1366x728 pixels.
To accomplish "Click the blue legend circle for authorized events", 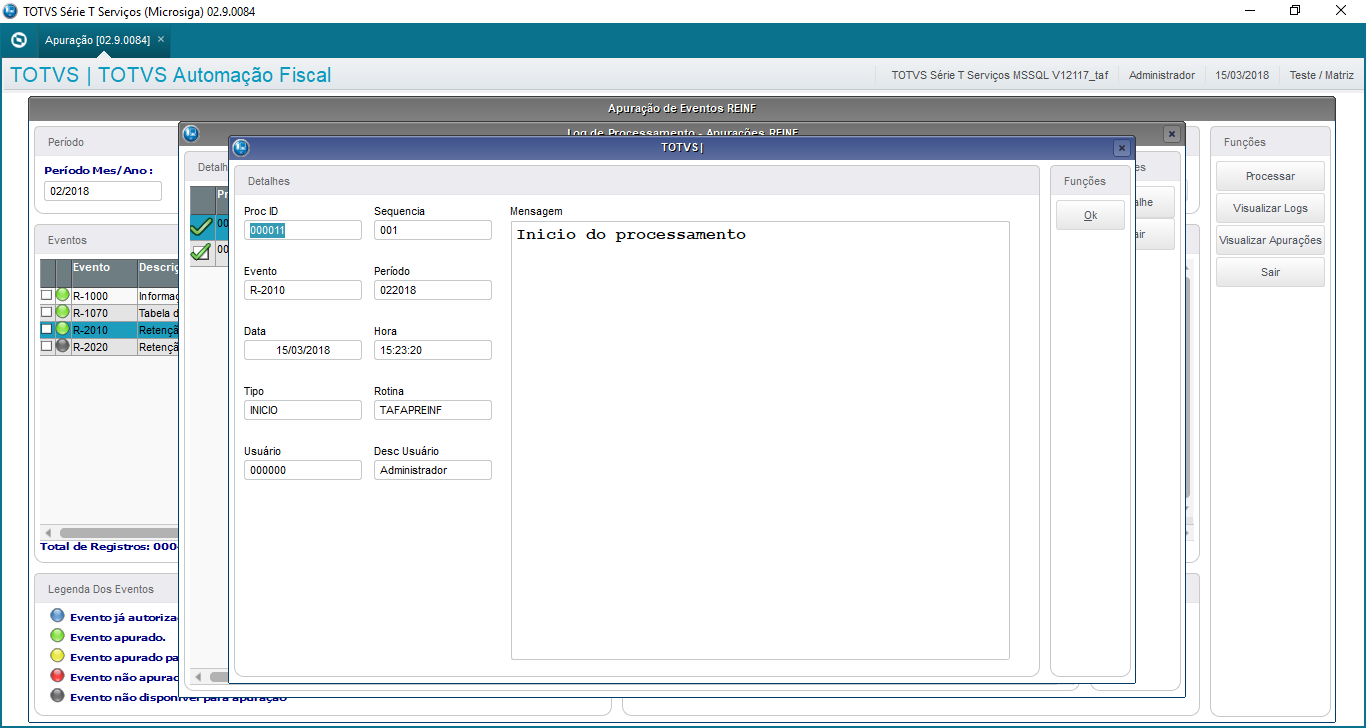I will point(57,616).
